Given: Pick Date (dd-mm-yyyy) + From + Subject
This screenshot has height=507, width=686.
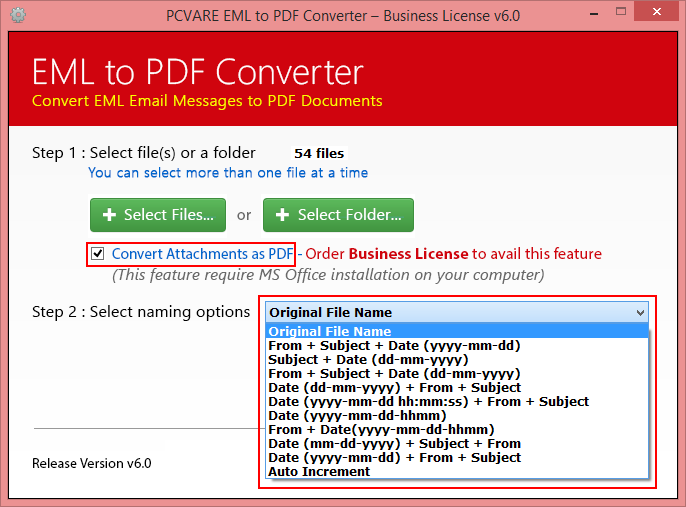Looking at the screenshot, I should [x=457, y=388].
